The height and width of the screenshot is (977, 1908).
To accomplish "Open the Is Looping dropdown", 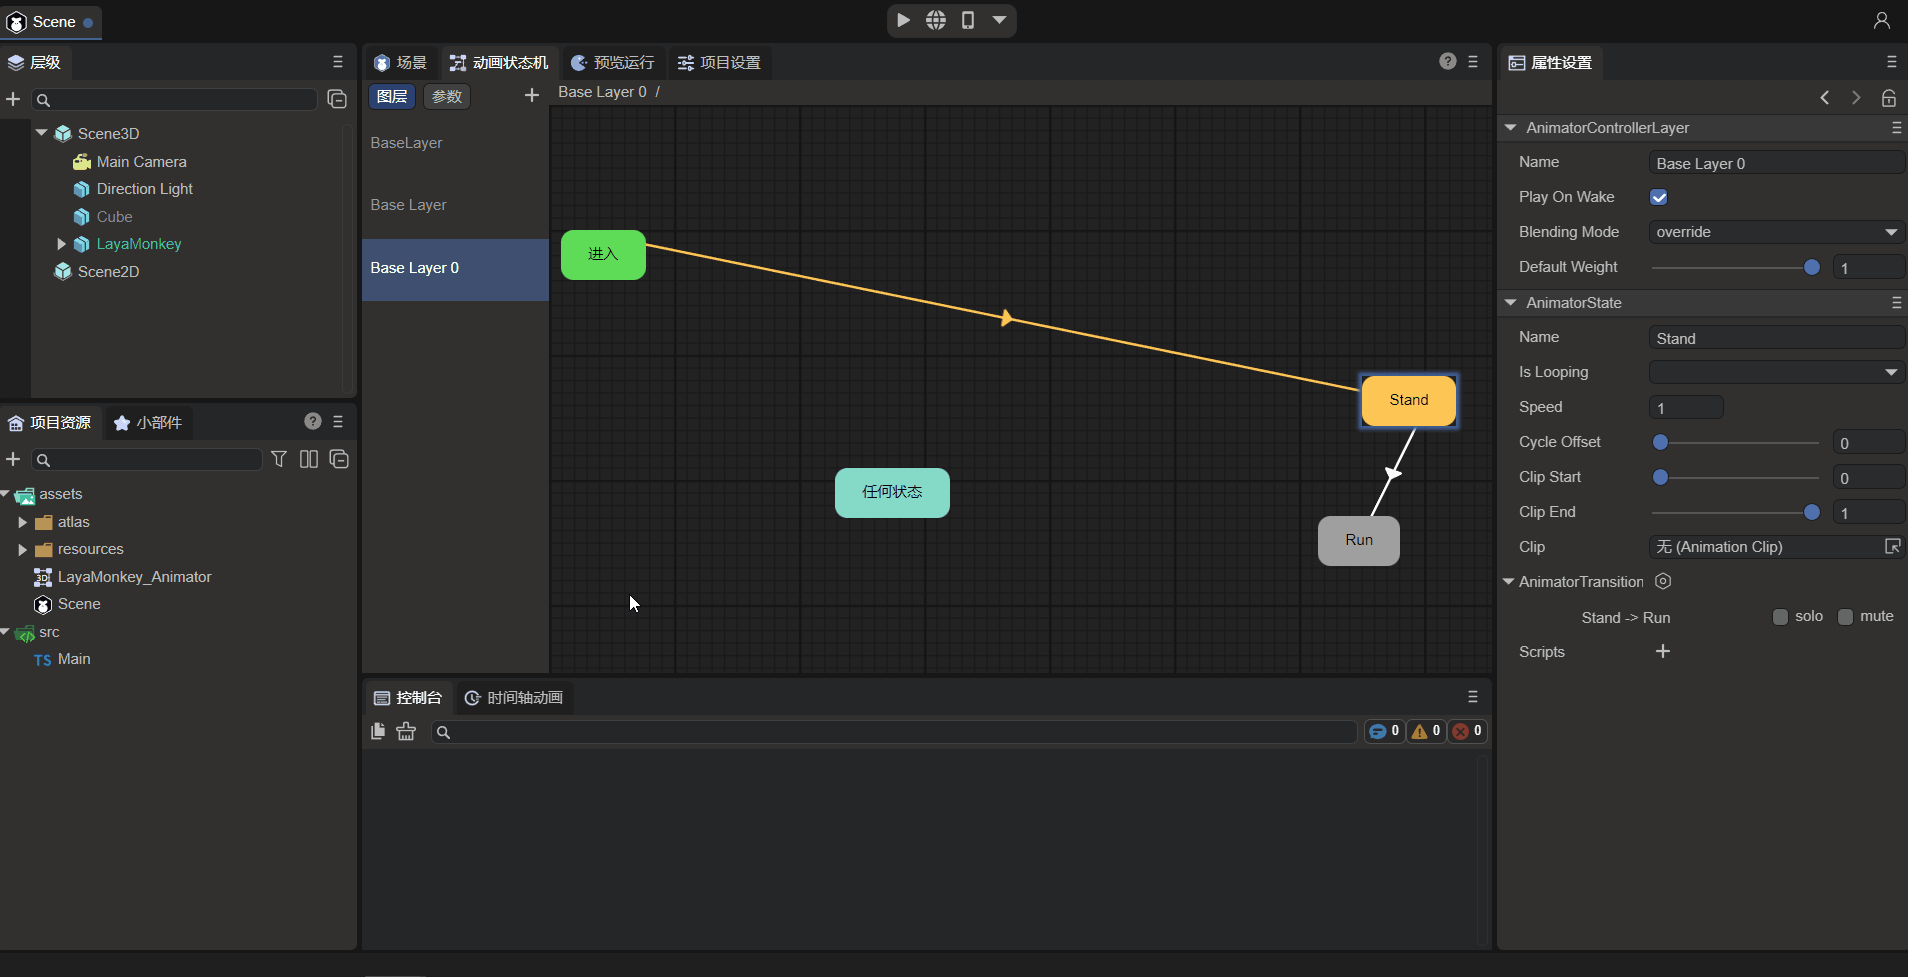I will pos(1776,372).
